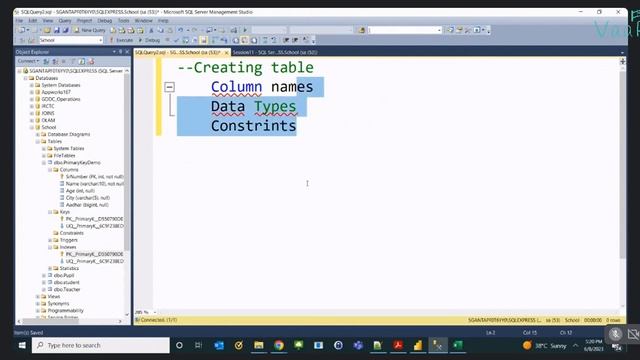Select the dbo.Teacher table

(67, 289)
